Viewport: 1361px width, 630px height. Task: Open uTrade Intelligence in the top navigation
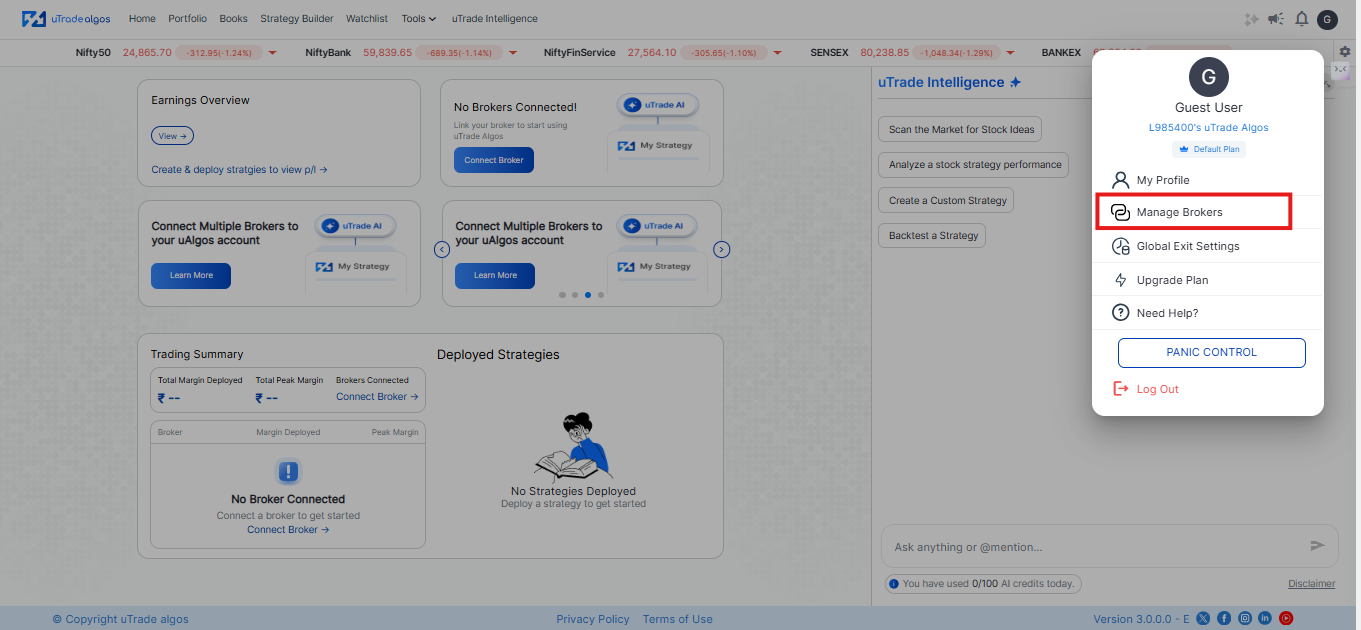tap(494, 19)
